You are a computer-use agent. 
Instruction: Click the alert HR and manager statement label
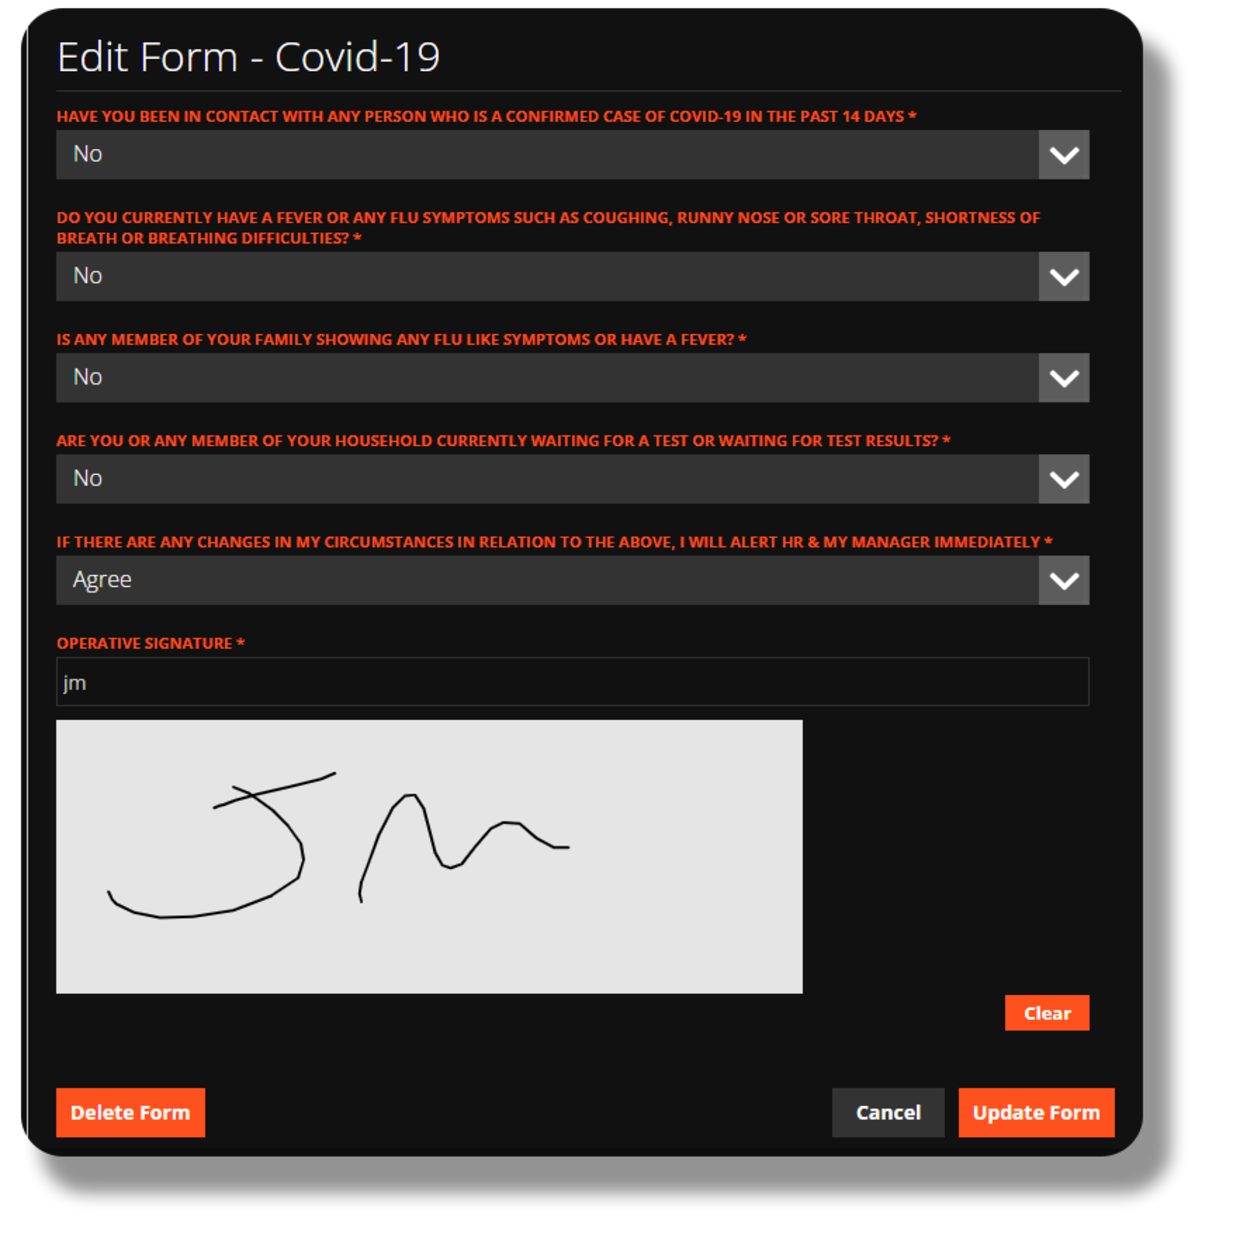(554, 542)
